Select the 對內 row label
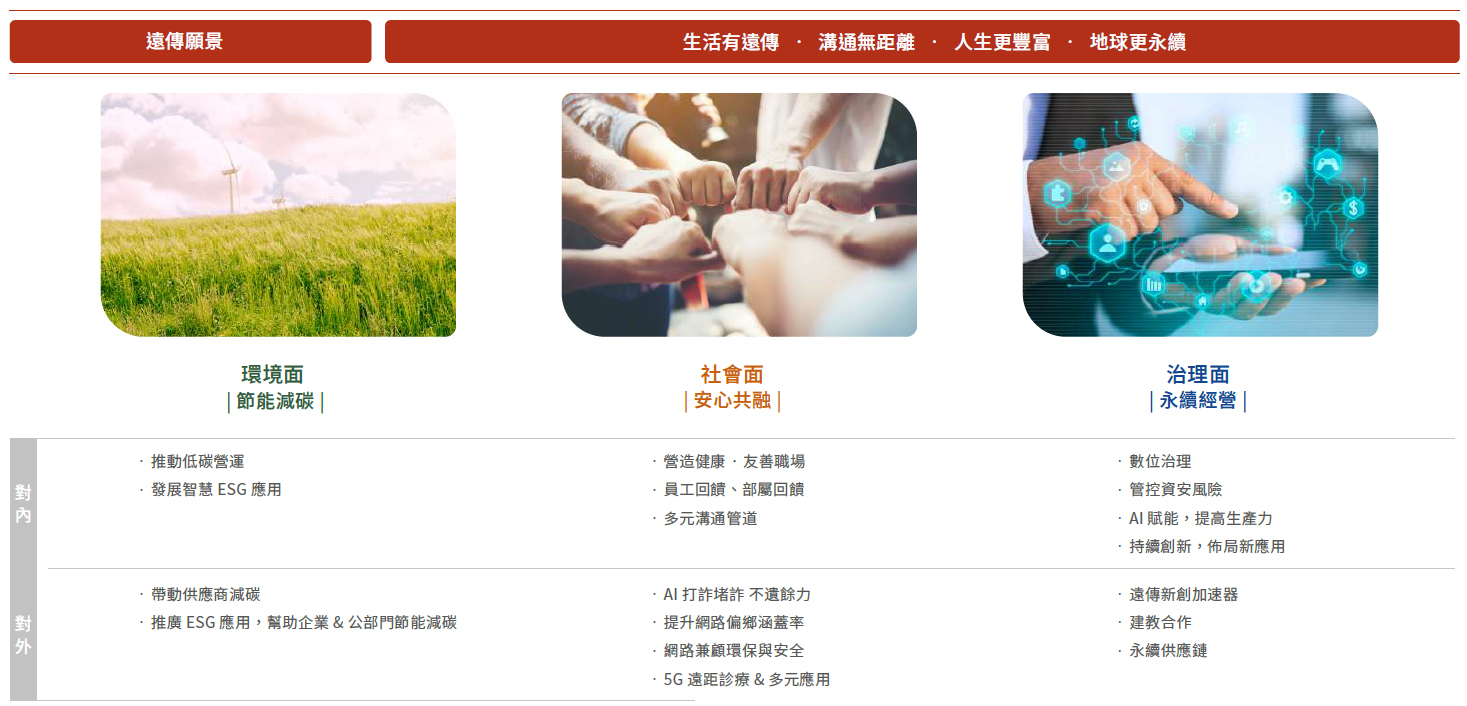Viewport: 1467px width, 706px height. point(23,504)
